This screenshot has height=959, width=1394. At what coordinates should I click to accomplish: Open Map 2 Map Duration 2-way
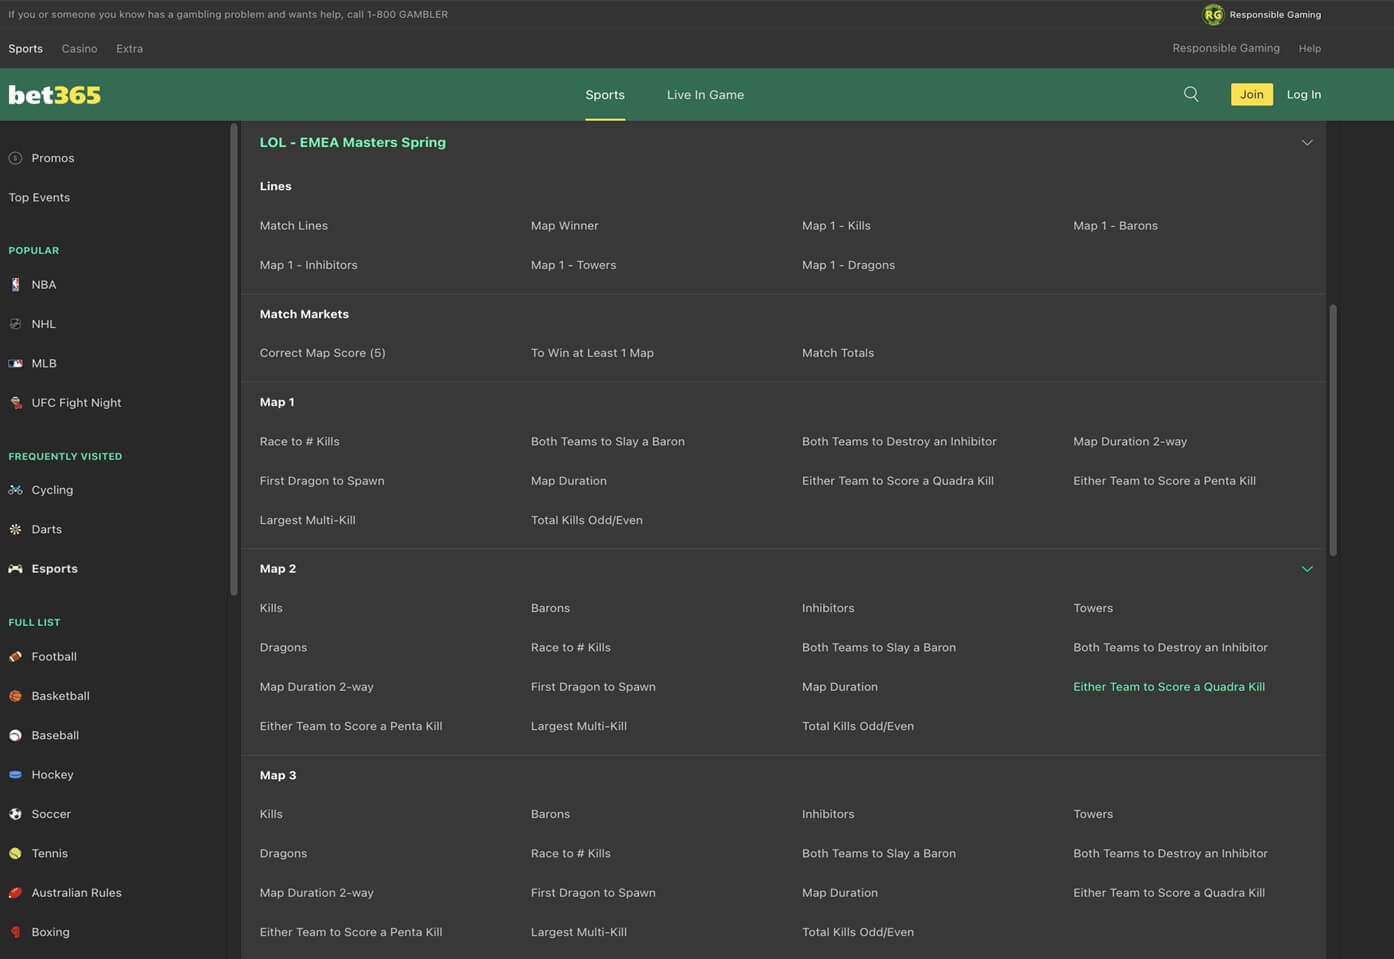[317, 687]
